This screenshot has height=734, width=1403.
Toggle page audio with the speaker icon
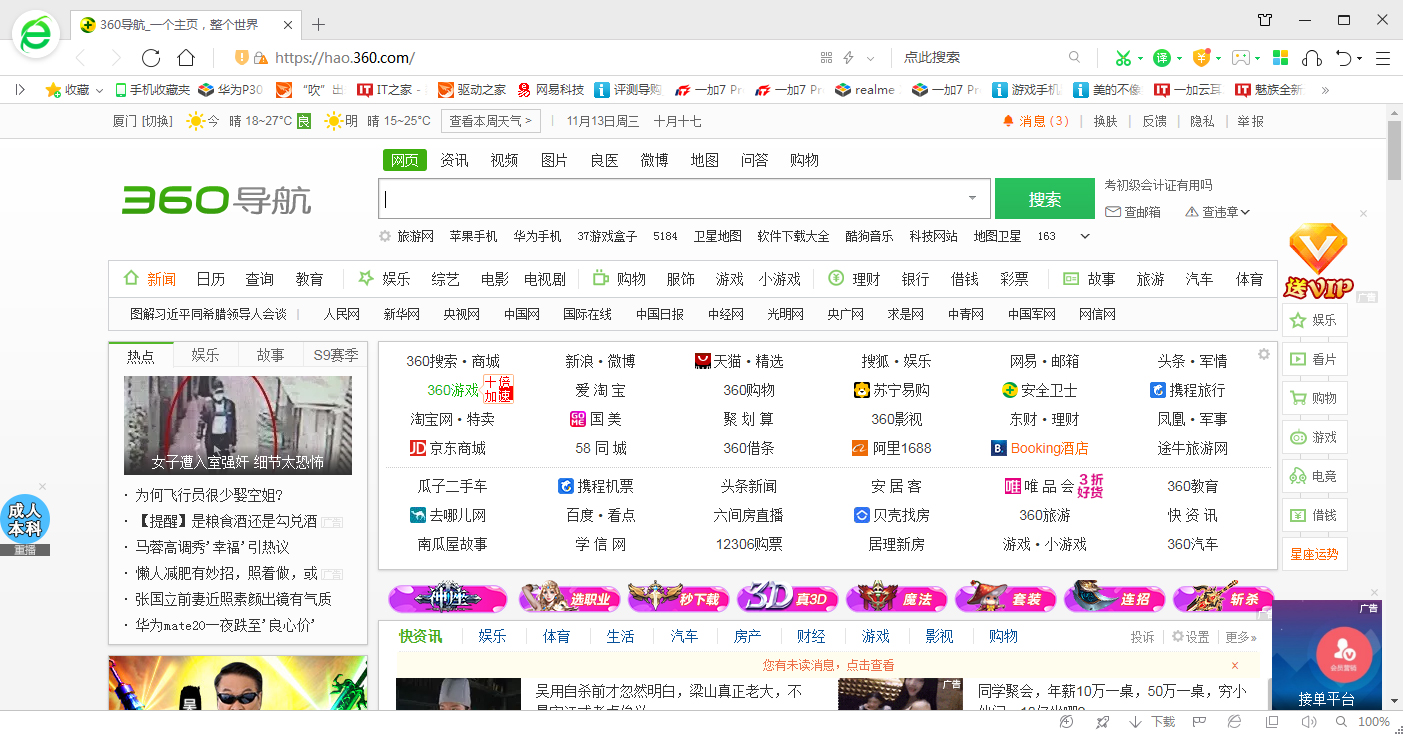pos(1309,721)
